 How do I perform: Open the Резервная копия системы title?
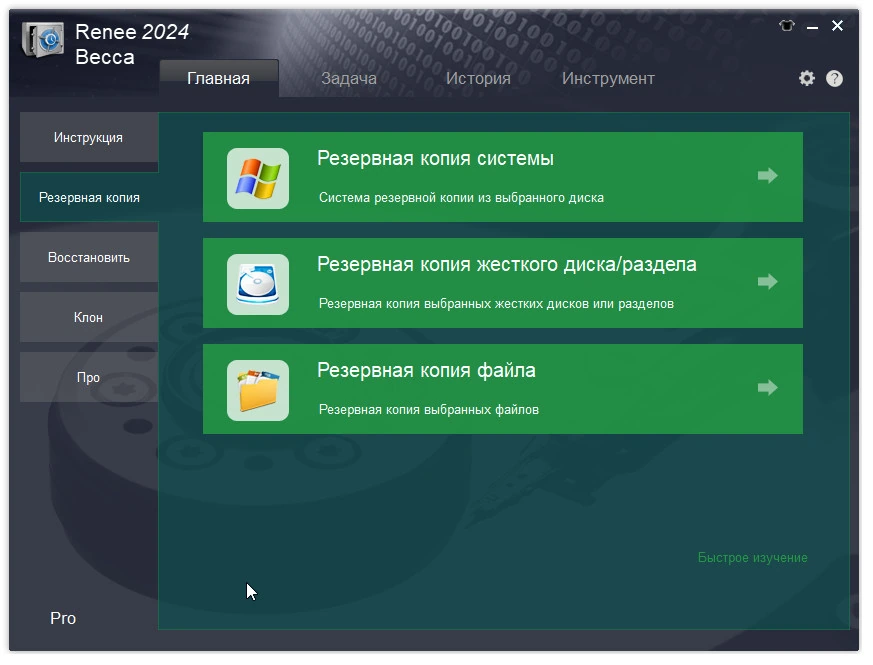pos(435,159)
